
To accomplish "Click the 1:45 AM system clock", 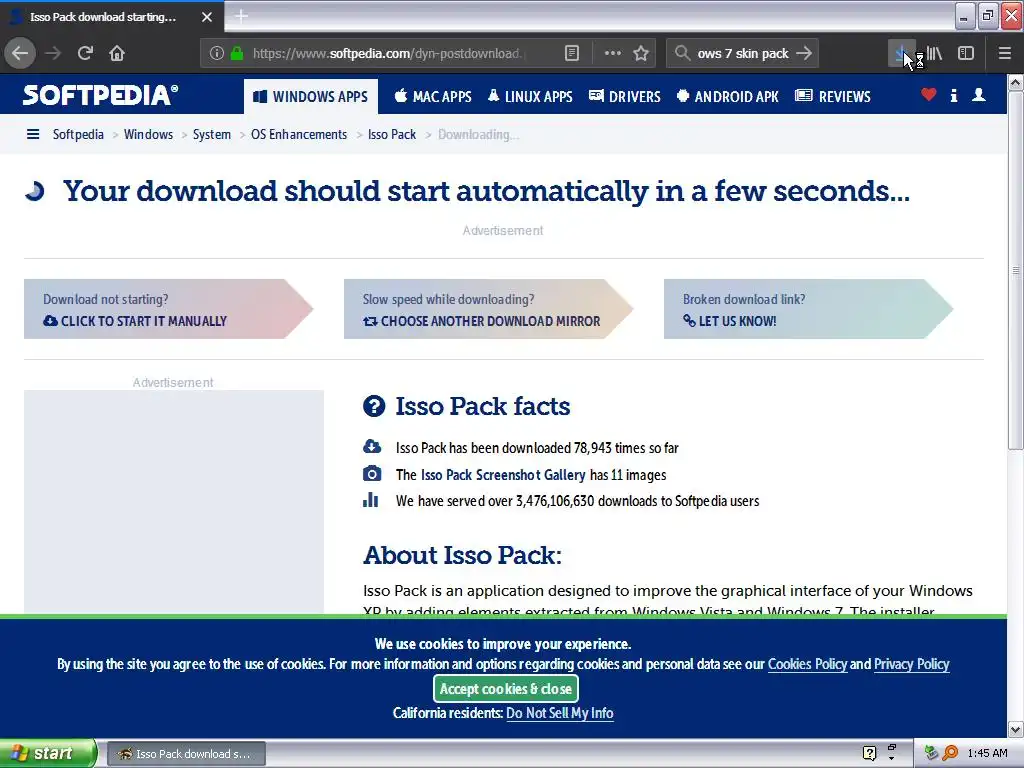I will pyautogui.click(x=987, y=753).
